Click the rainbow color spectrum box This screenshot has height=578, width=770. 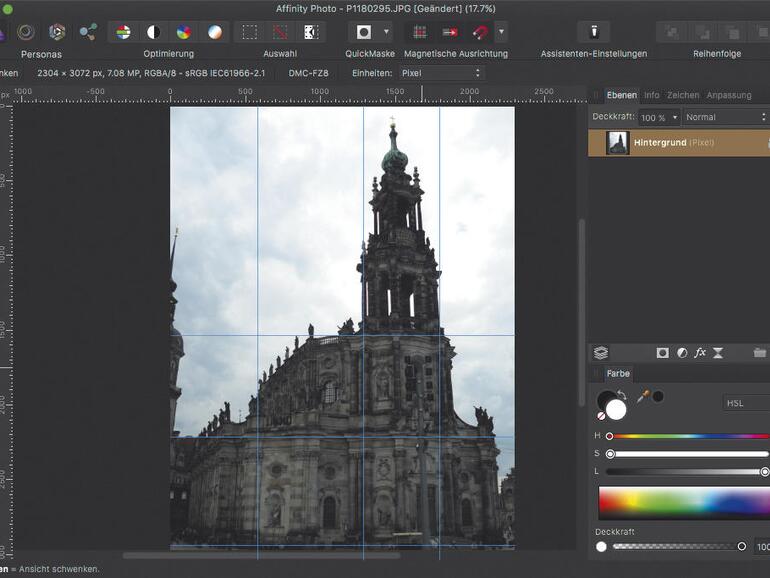(x=684, y=502)
